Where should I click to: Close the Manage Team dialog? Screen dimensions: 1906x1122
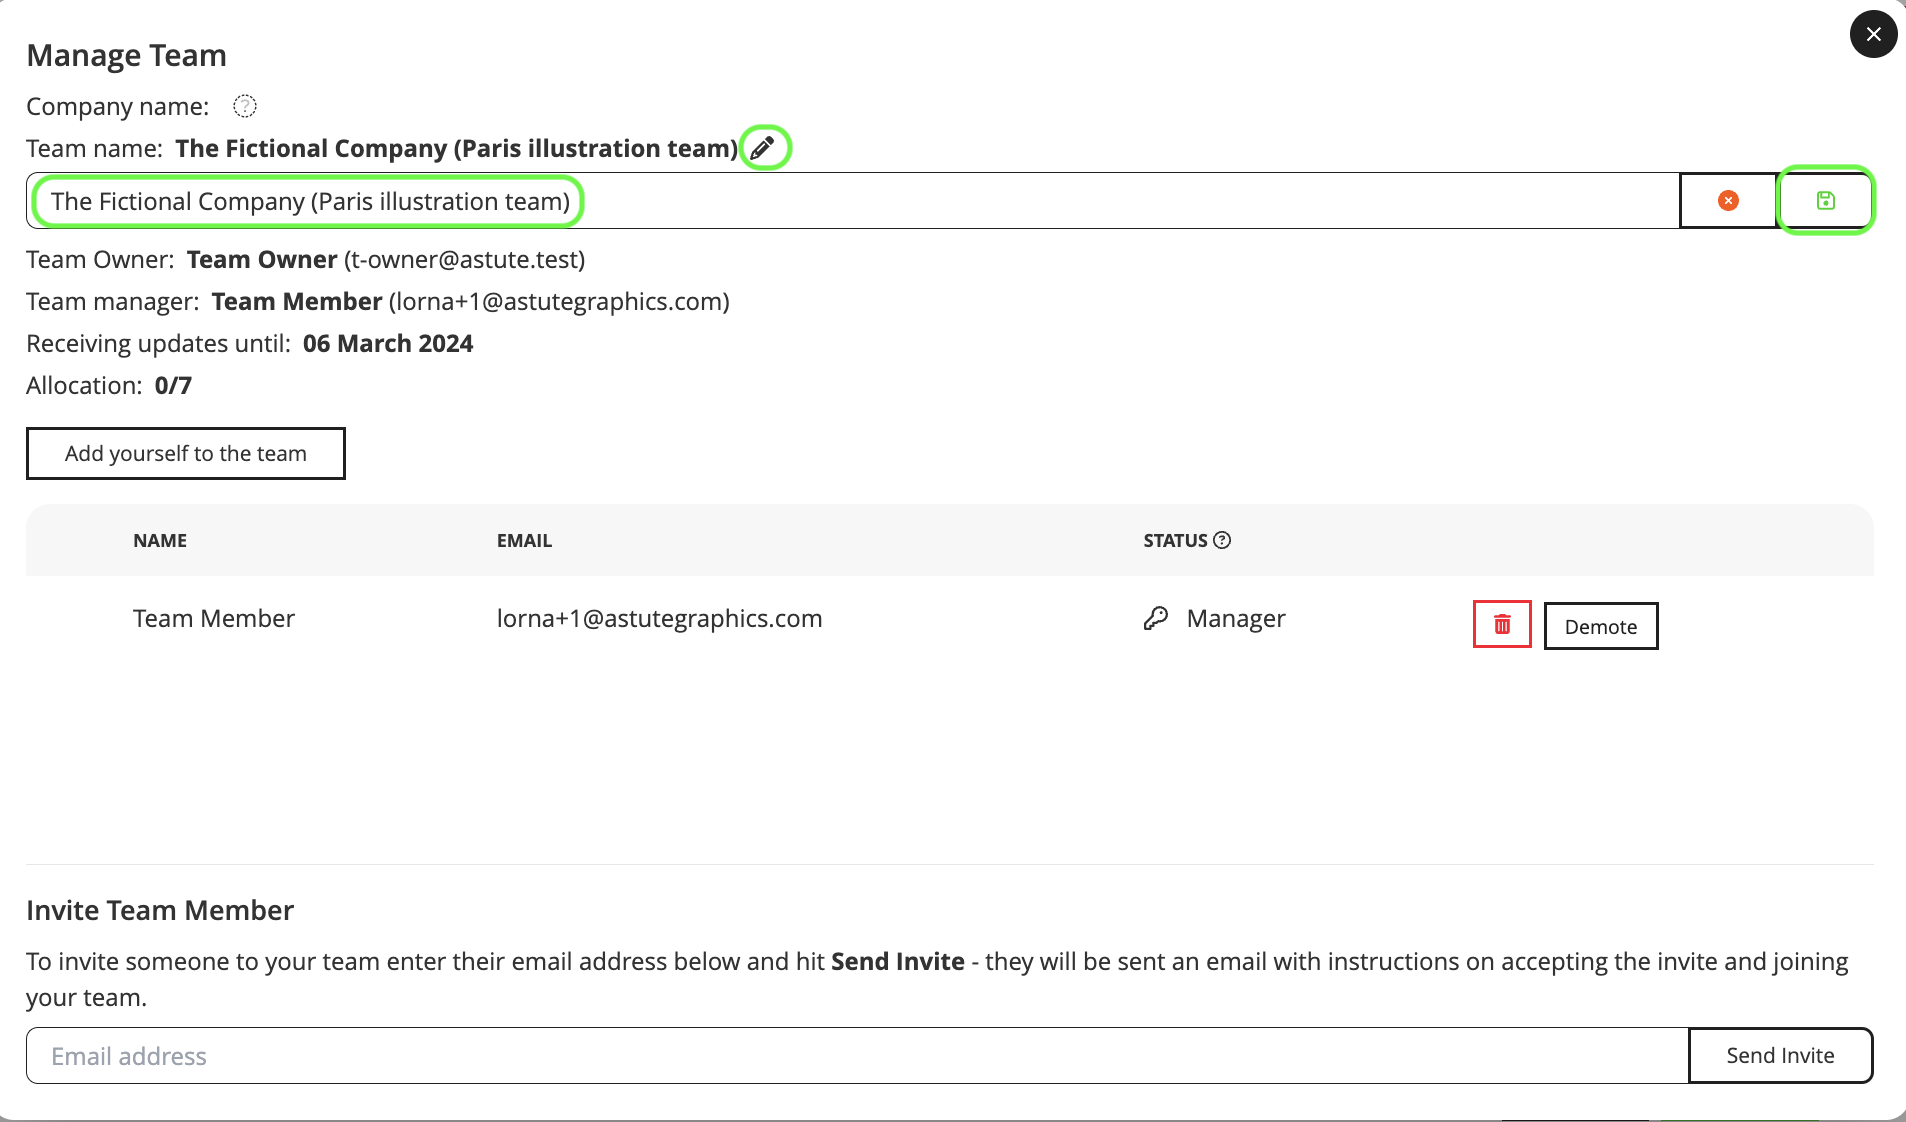[x=1873, y=34]
